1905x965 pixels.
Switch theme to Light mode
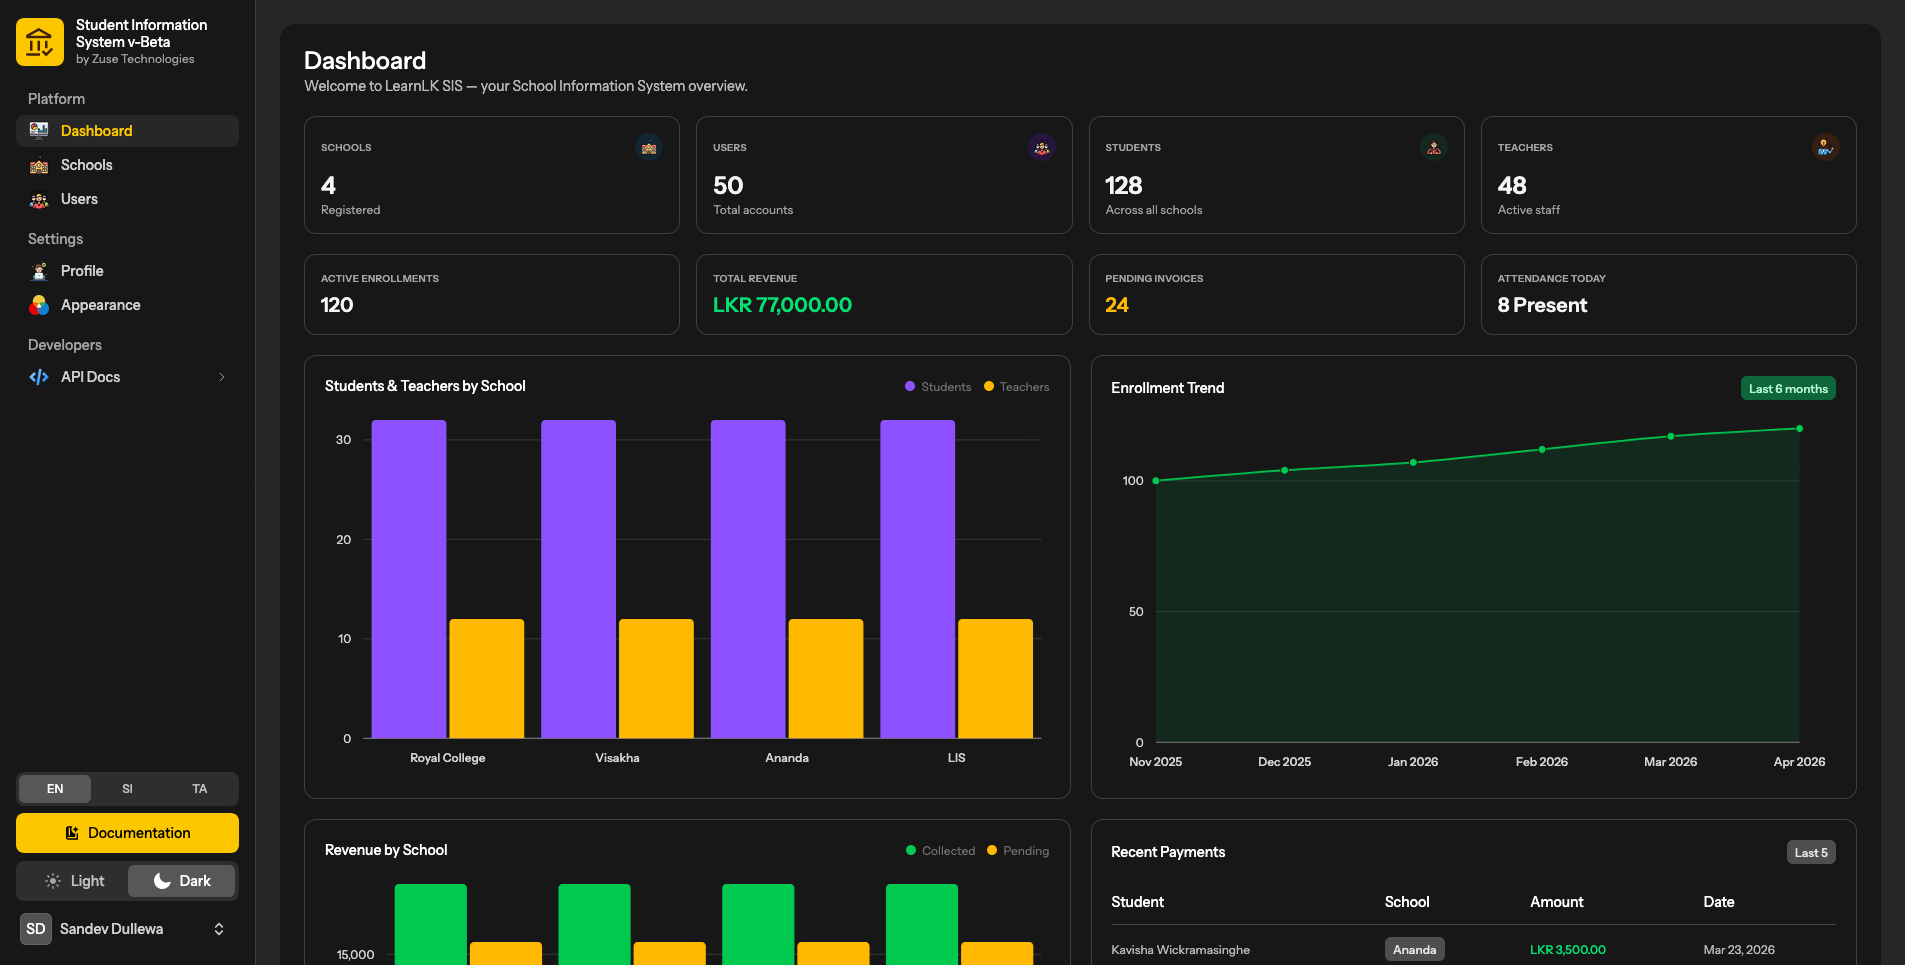point(74,881)
